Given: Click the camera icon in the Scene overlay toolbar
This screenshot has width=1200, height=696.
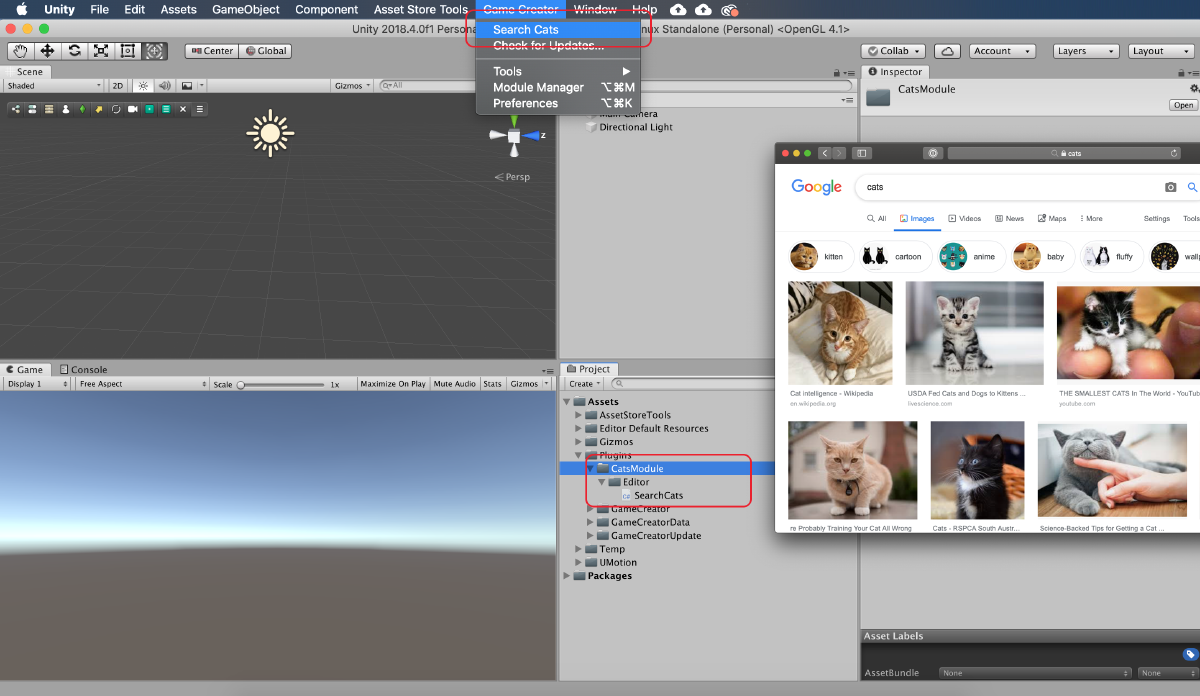Looking at the screenshot, I should [x=132, y=109].
